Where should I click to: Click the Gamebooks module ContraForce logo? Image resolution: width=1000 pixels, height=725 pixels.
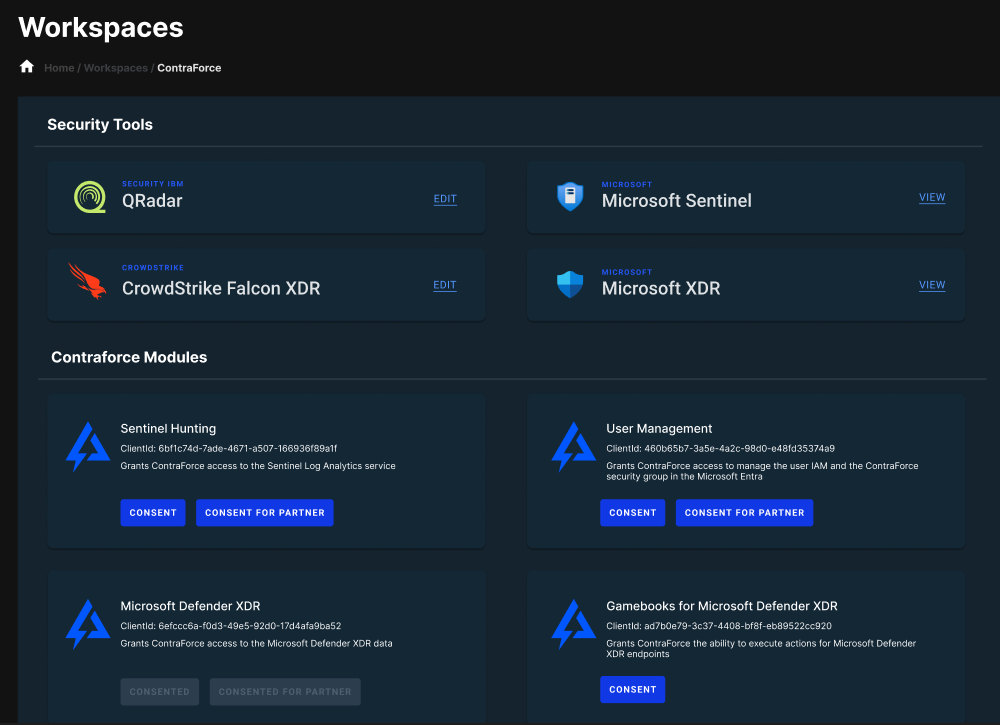(574, 625)
